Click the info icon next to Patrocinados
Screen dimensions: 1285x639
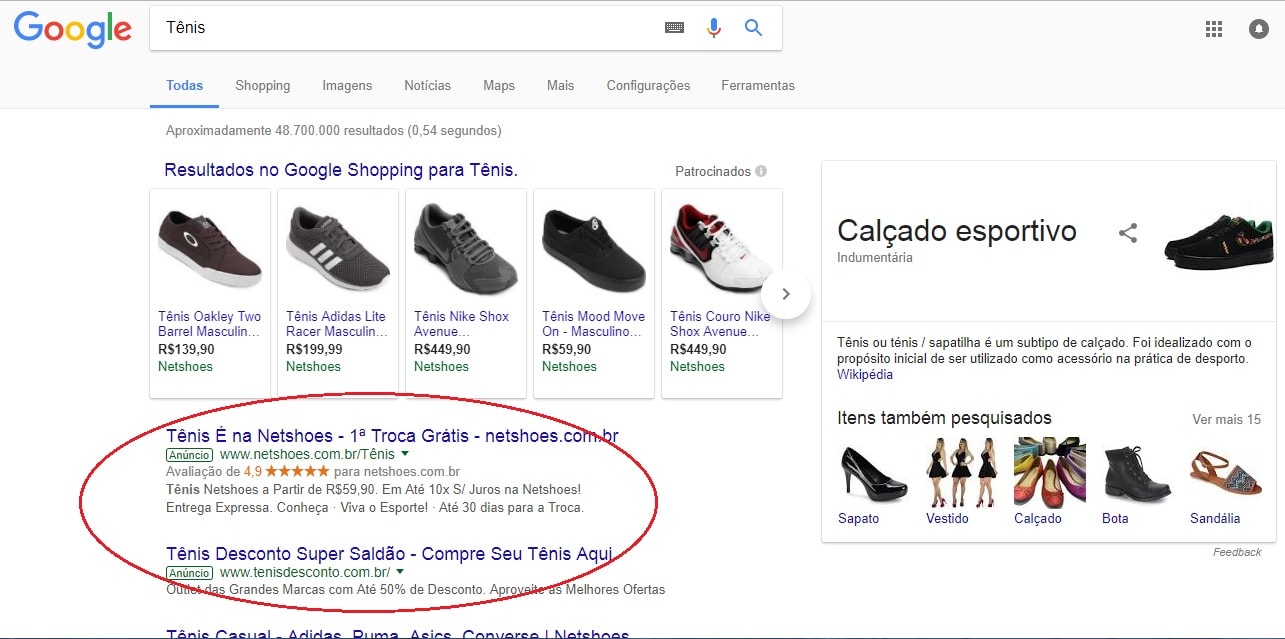coord(761,171)
